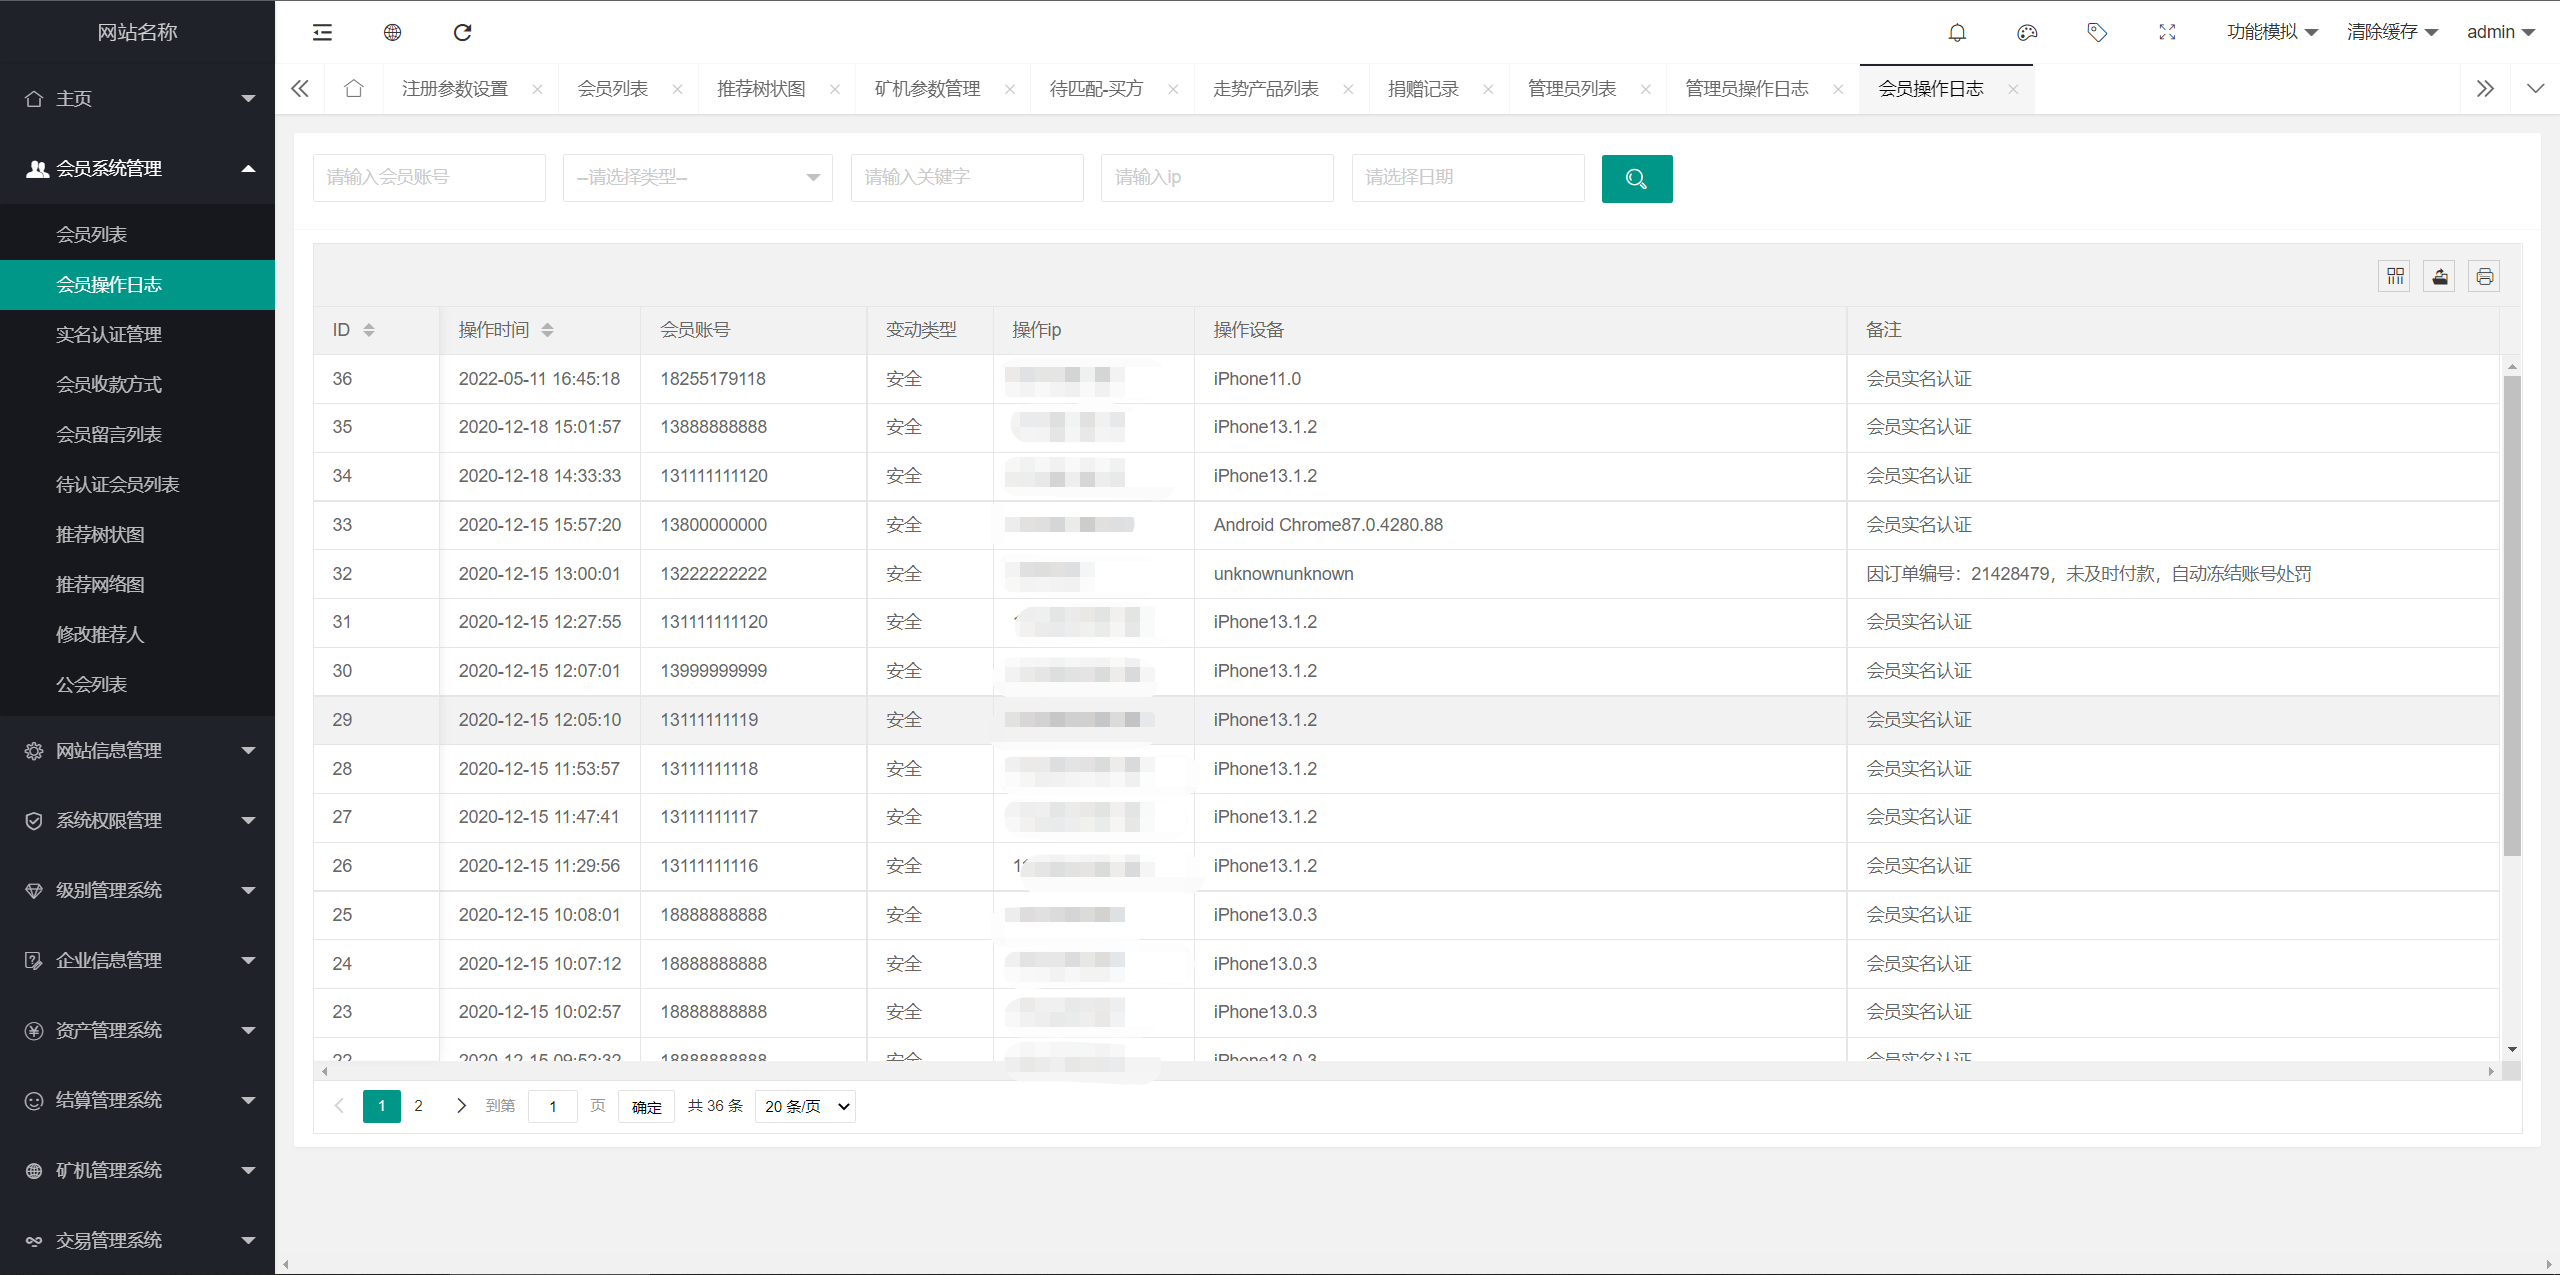Enter fullscreen via expand icon
2560x1275 pixels.
point(2167,32)
